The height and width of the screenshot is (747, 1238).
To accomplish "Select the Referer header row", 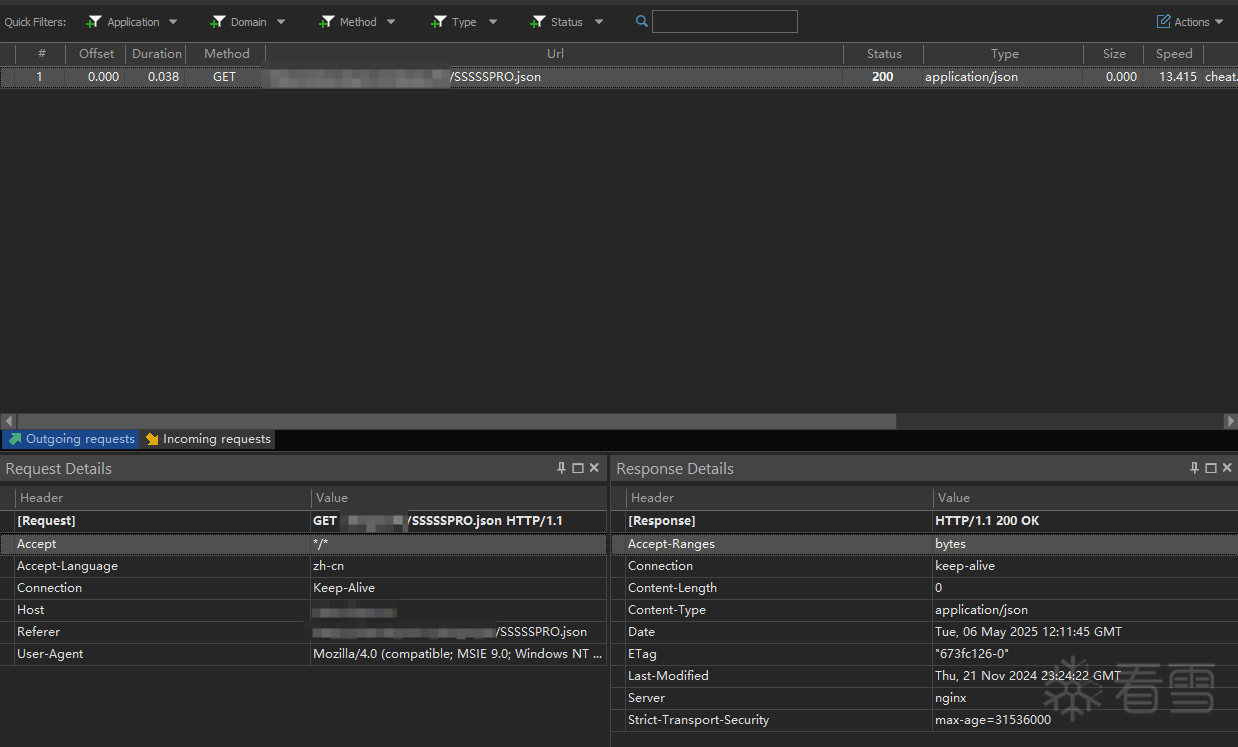I will coord(304,632).
